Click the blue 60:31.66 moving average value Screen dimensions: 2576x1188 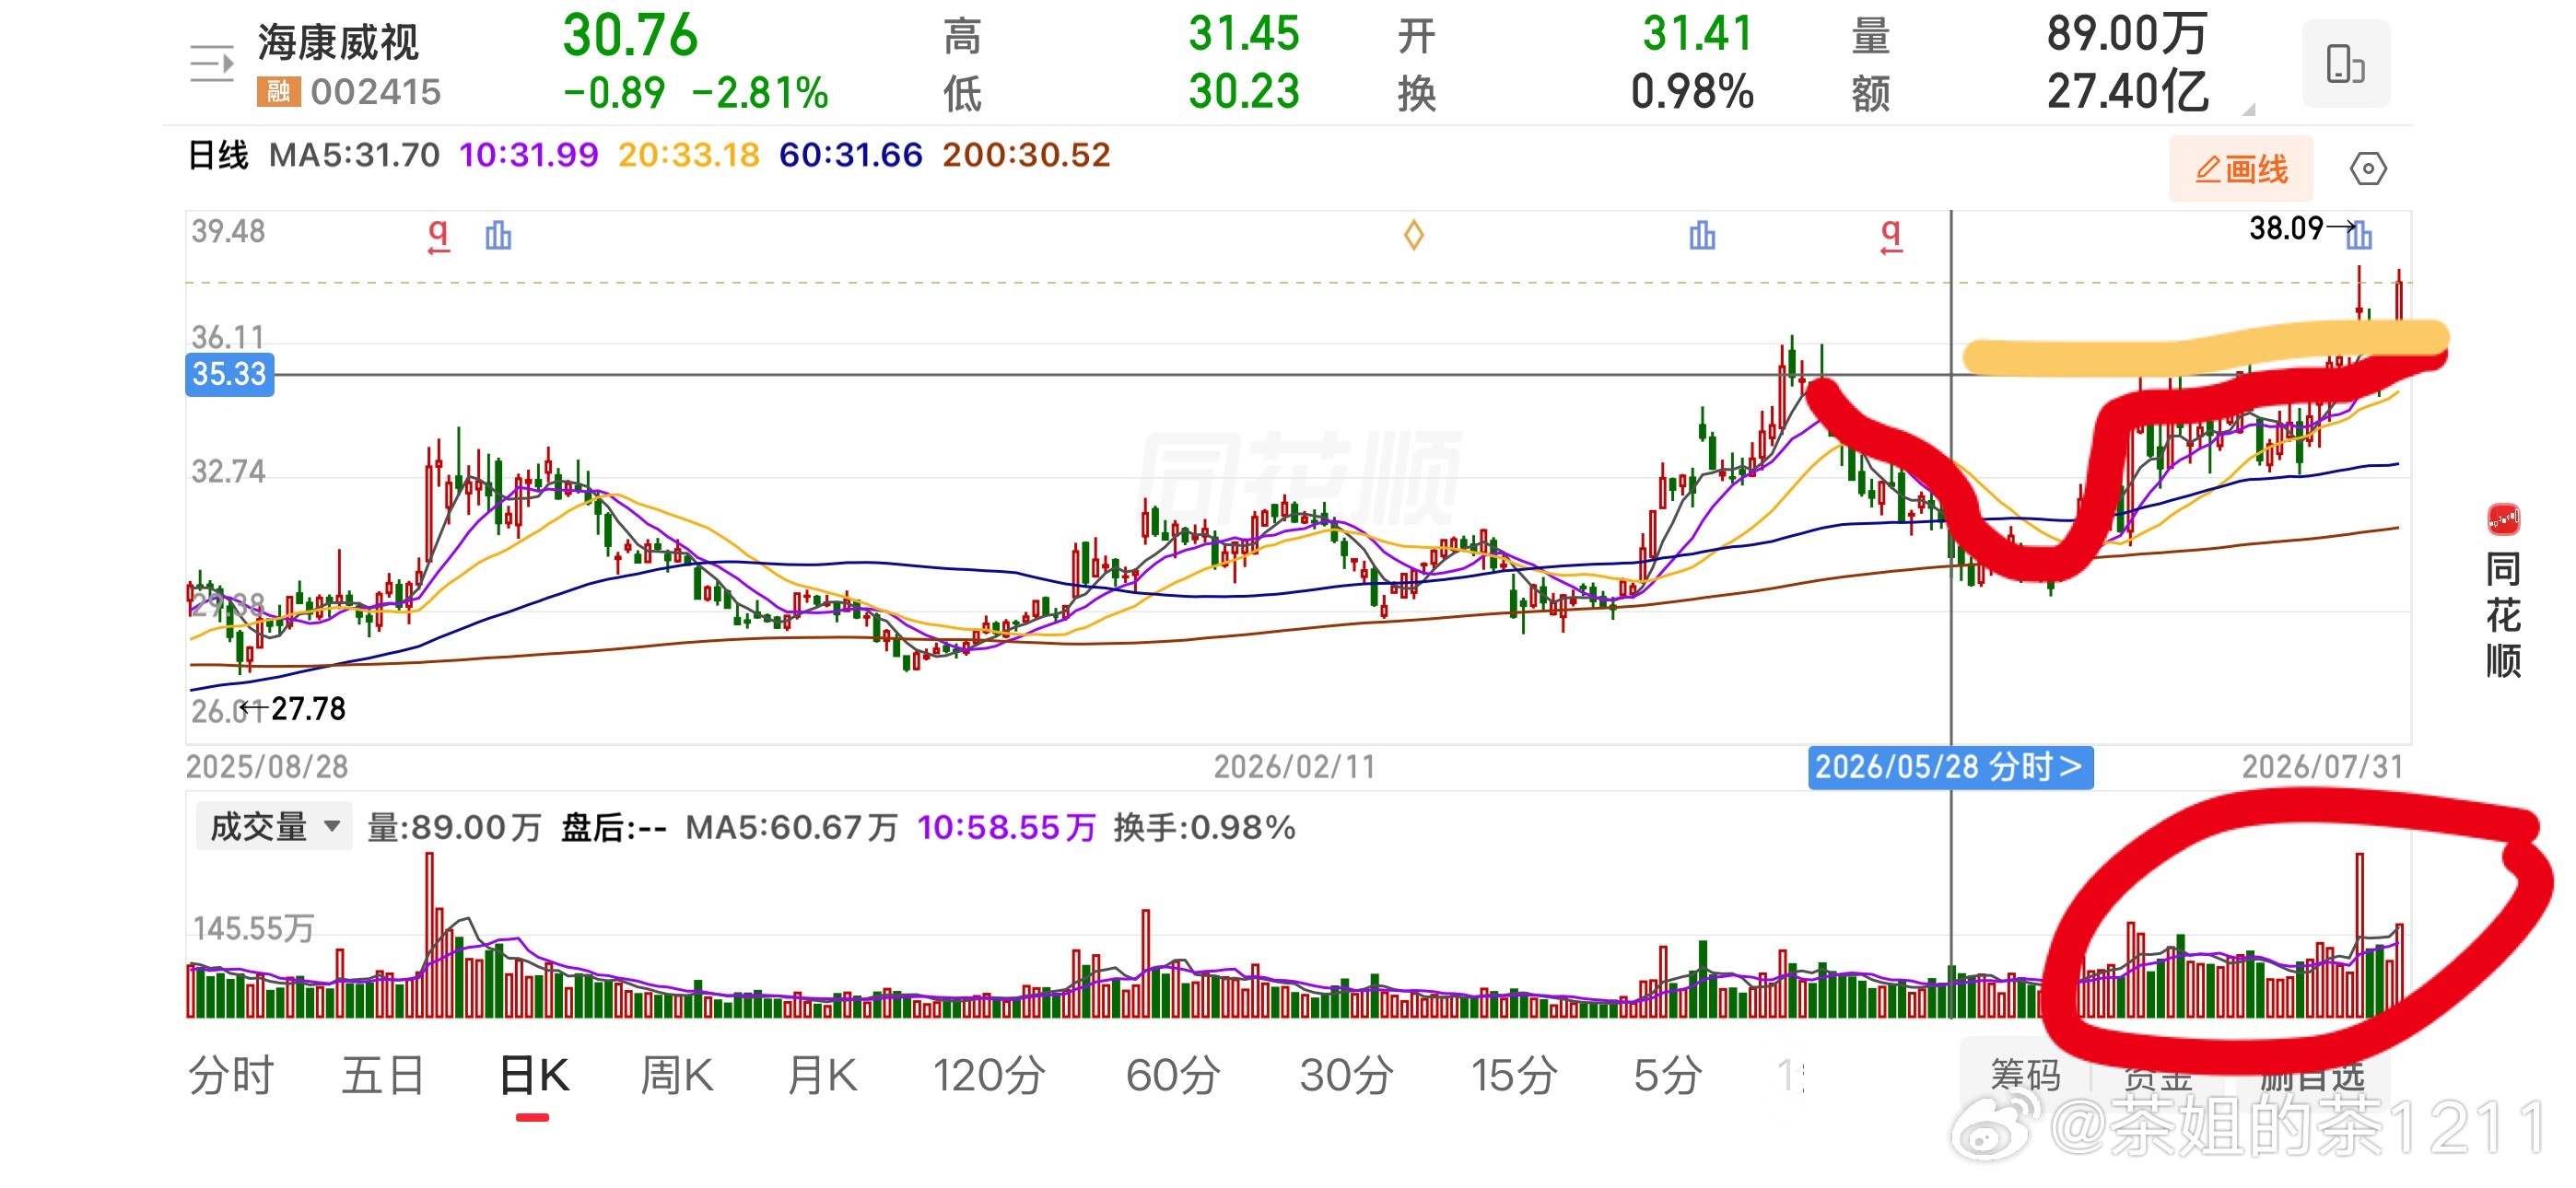pos(851,155)
